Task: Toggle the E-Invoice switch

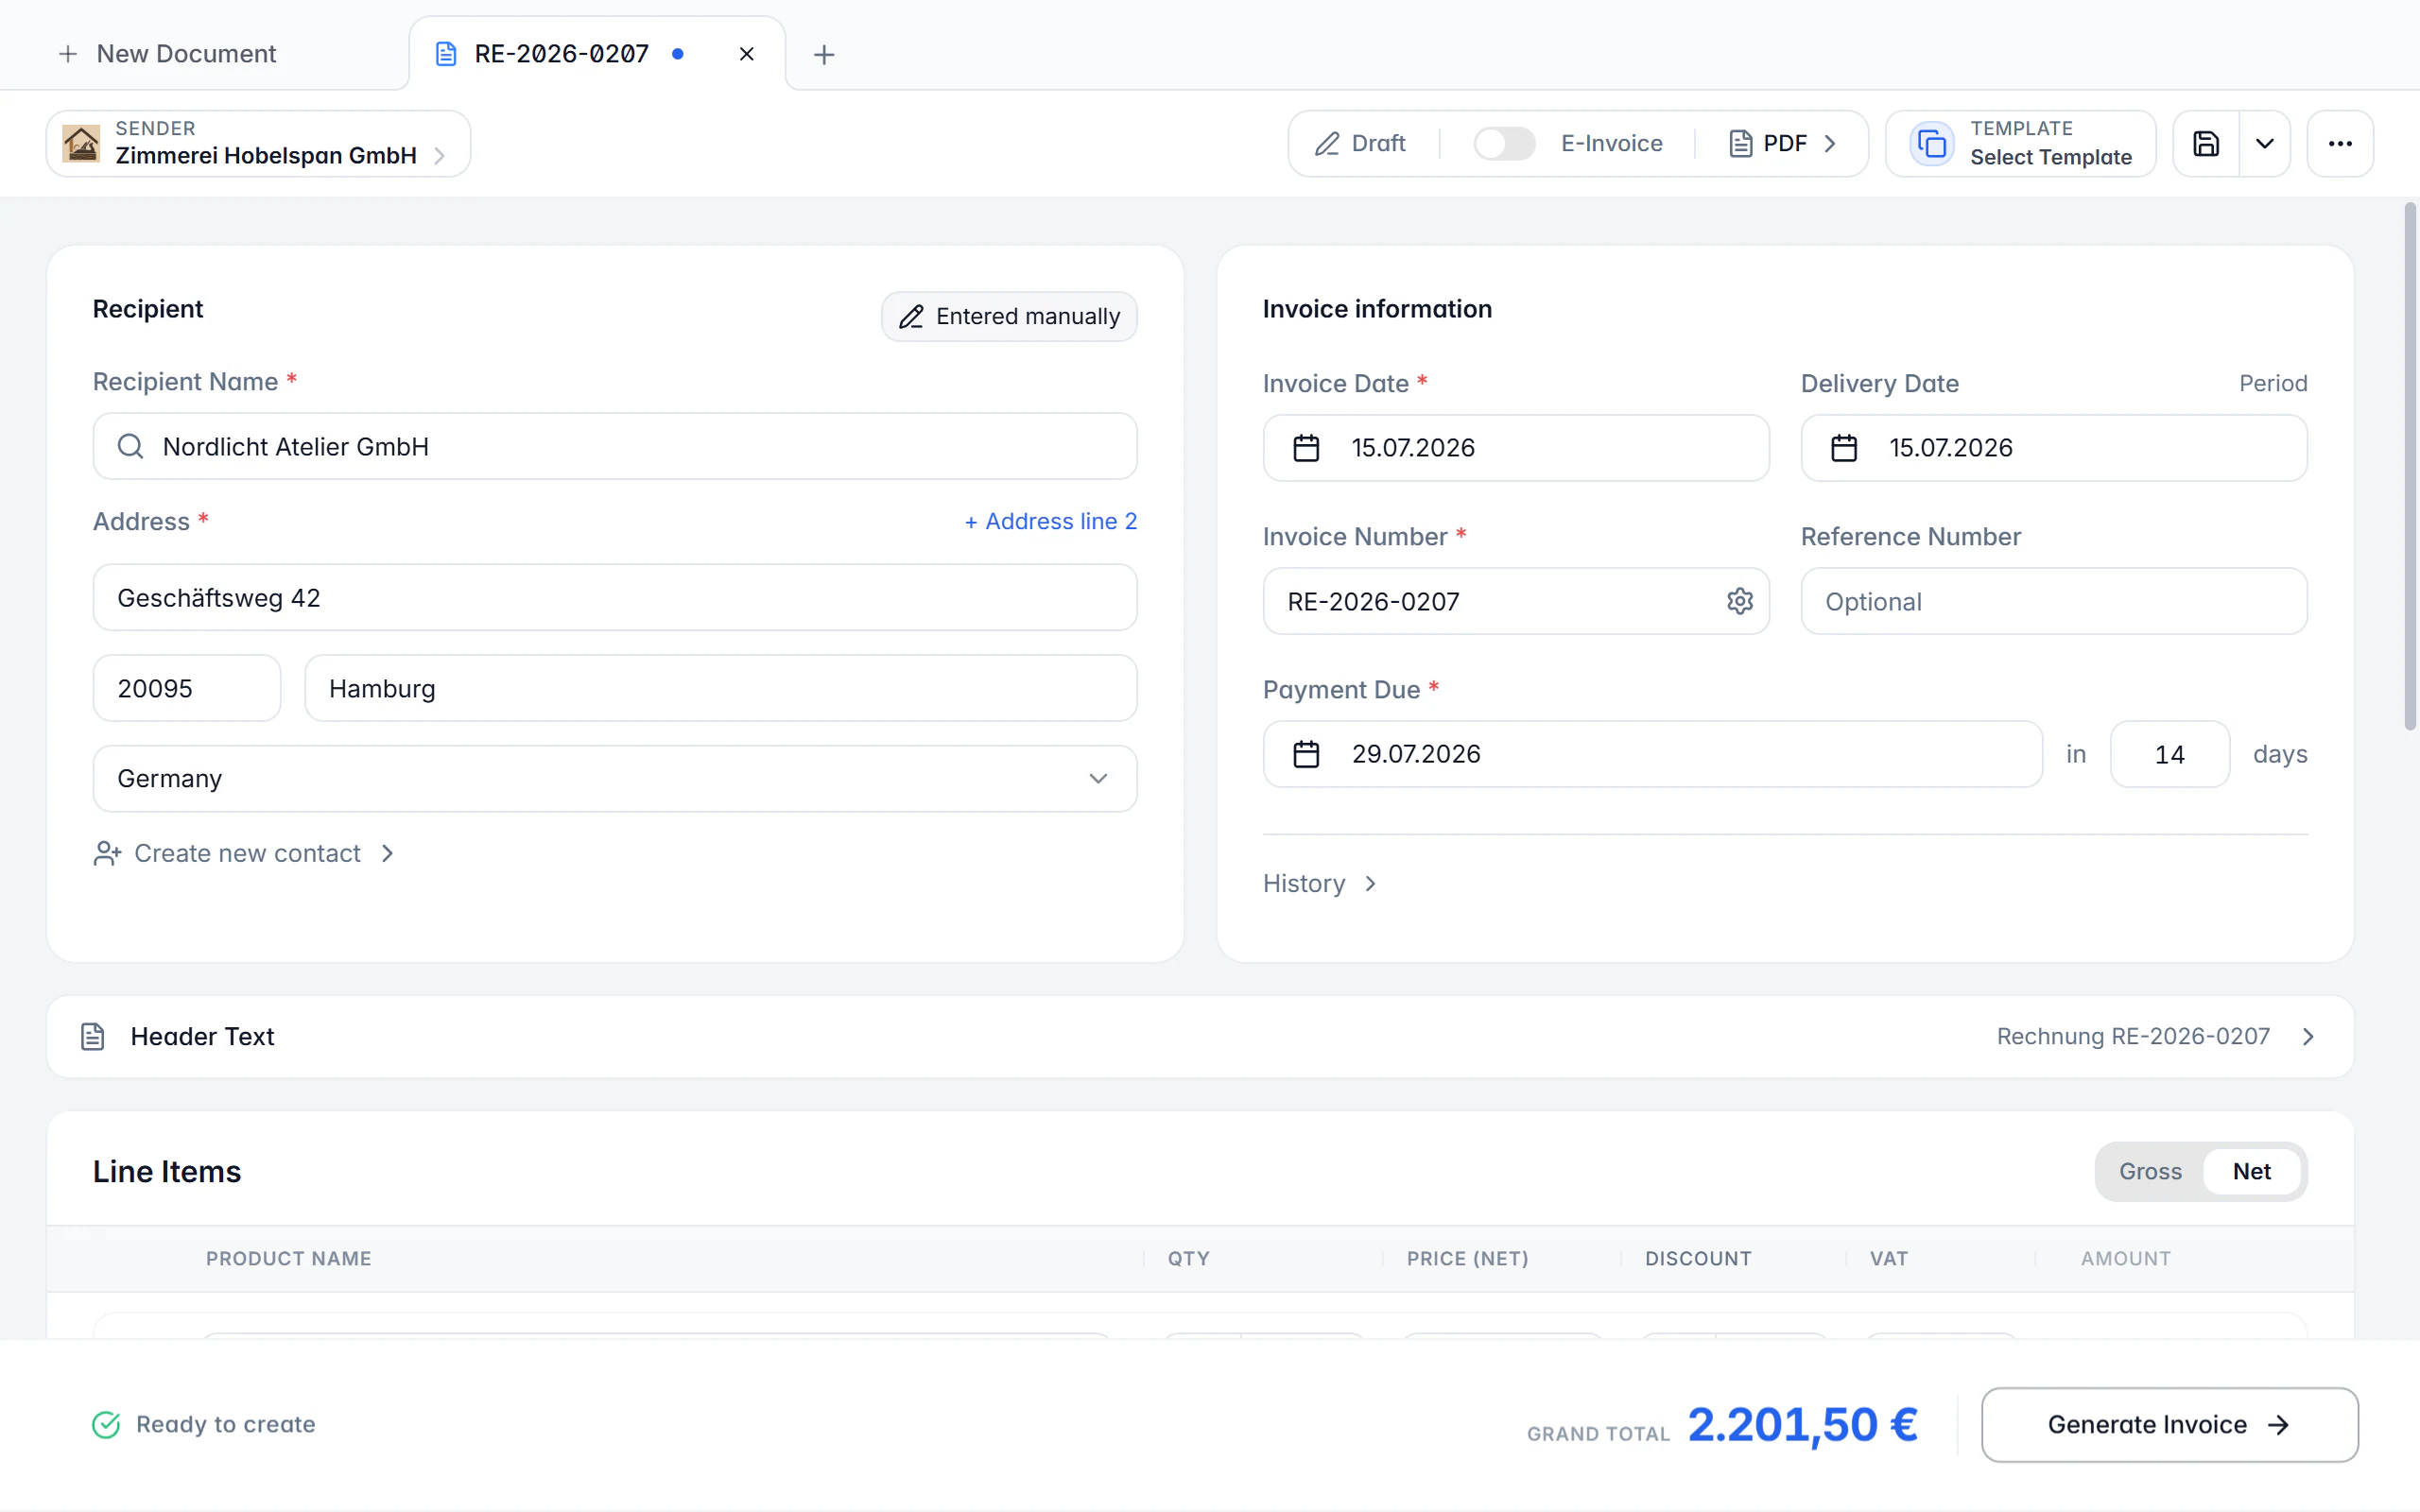Action: 1504,143
